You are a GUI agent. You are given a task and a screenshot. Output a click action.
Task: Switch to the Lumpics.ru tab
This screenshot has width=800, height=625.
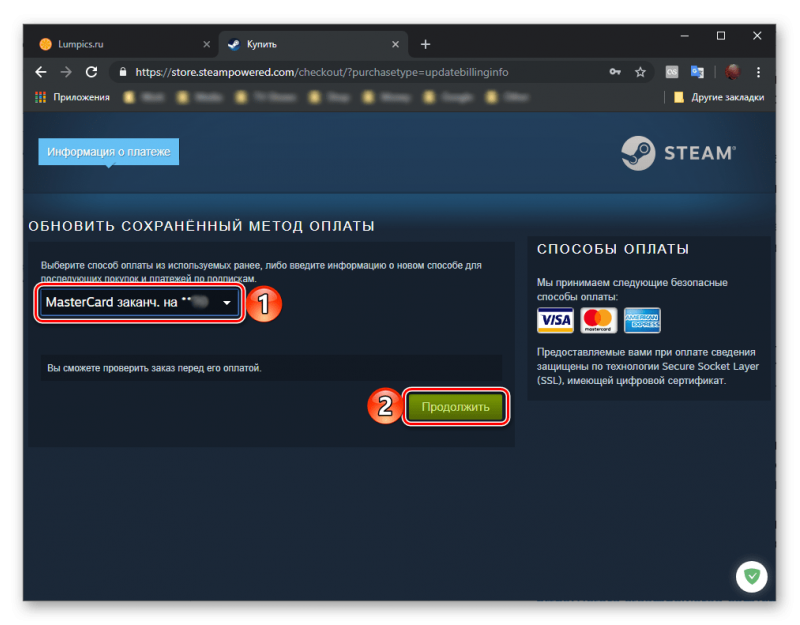pyautogui.click(x=122, y=44)
